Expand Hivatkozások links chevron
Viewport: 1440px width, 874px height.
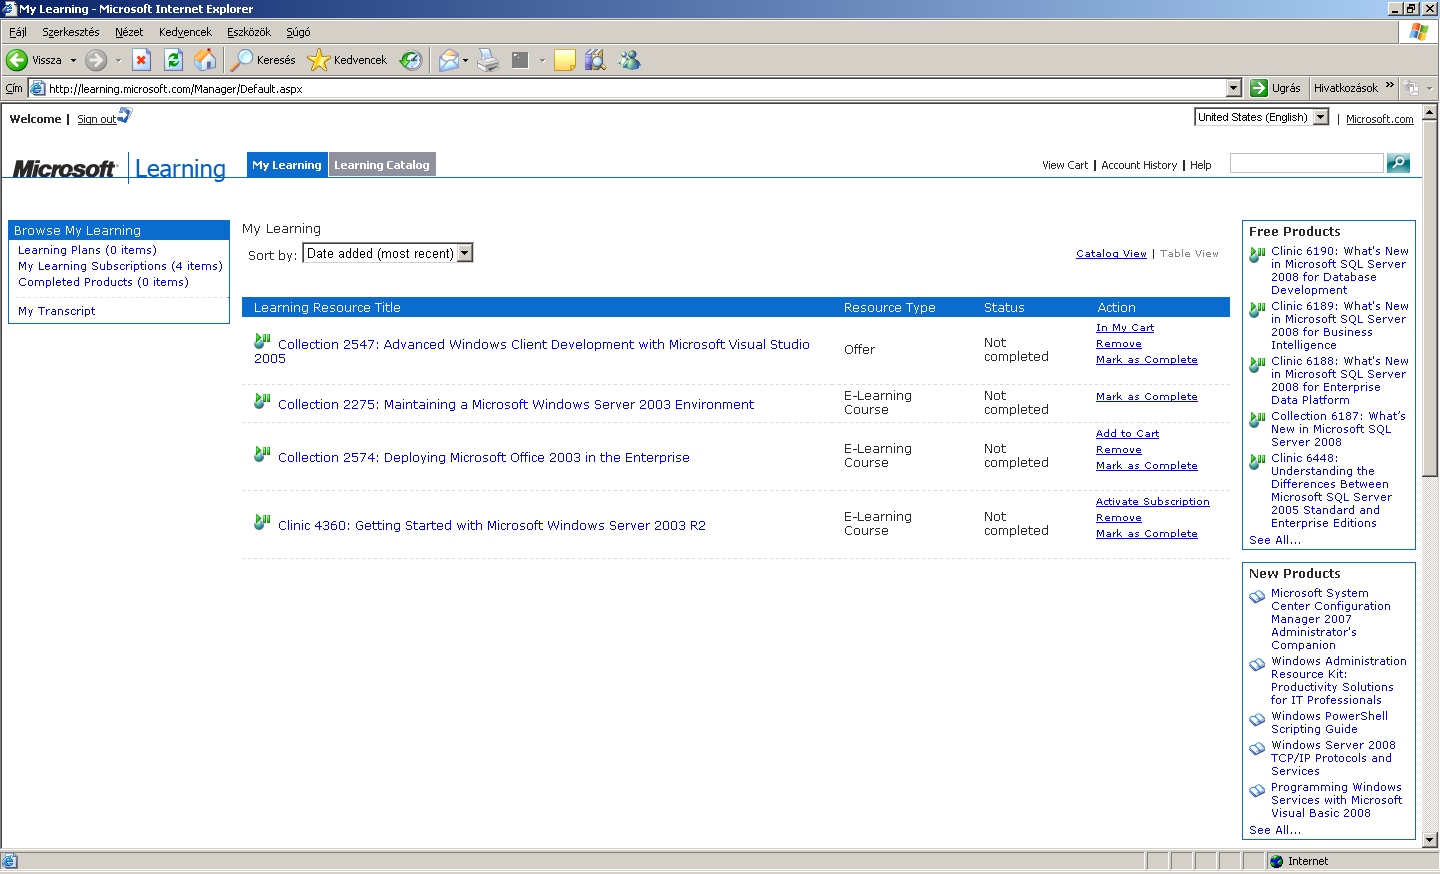pyautogui.click(x=1389, y=86)
